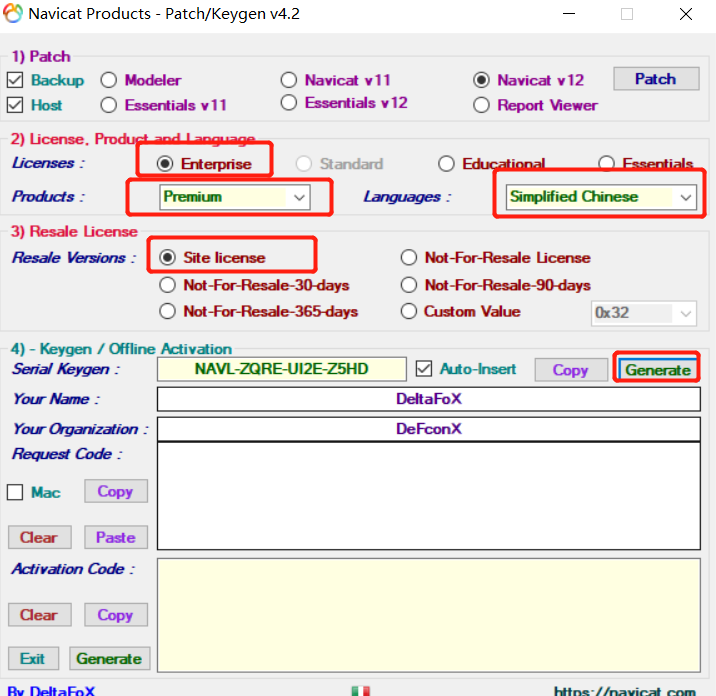
Task: Click the Your Organization field containing DeFconX
Action: [x=429, y=429]
